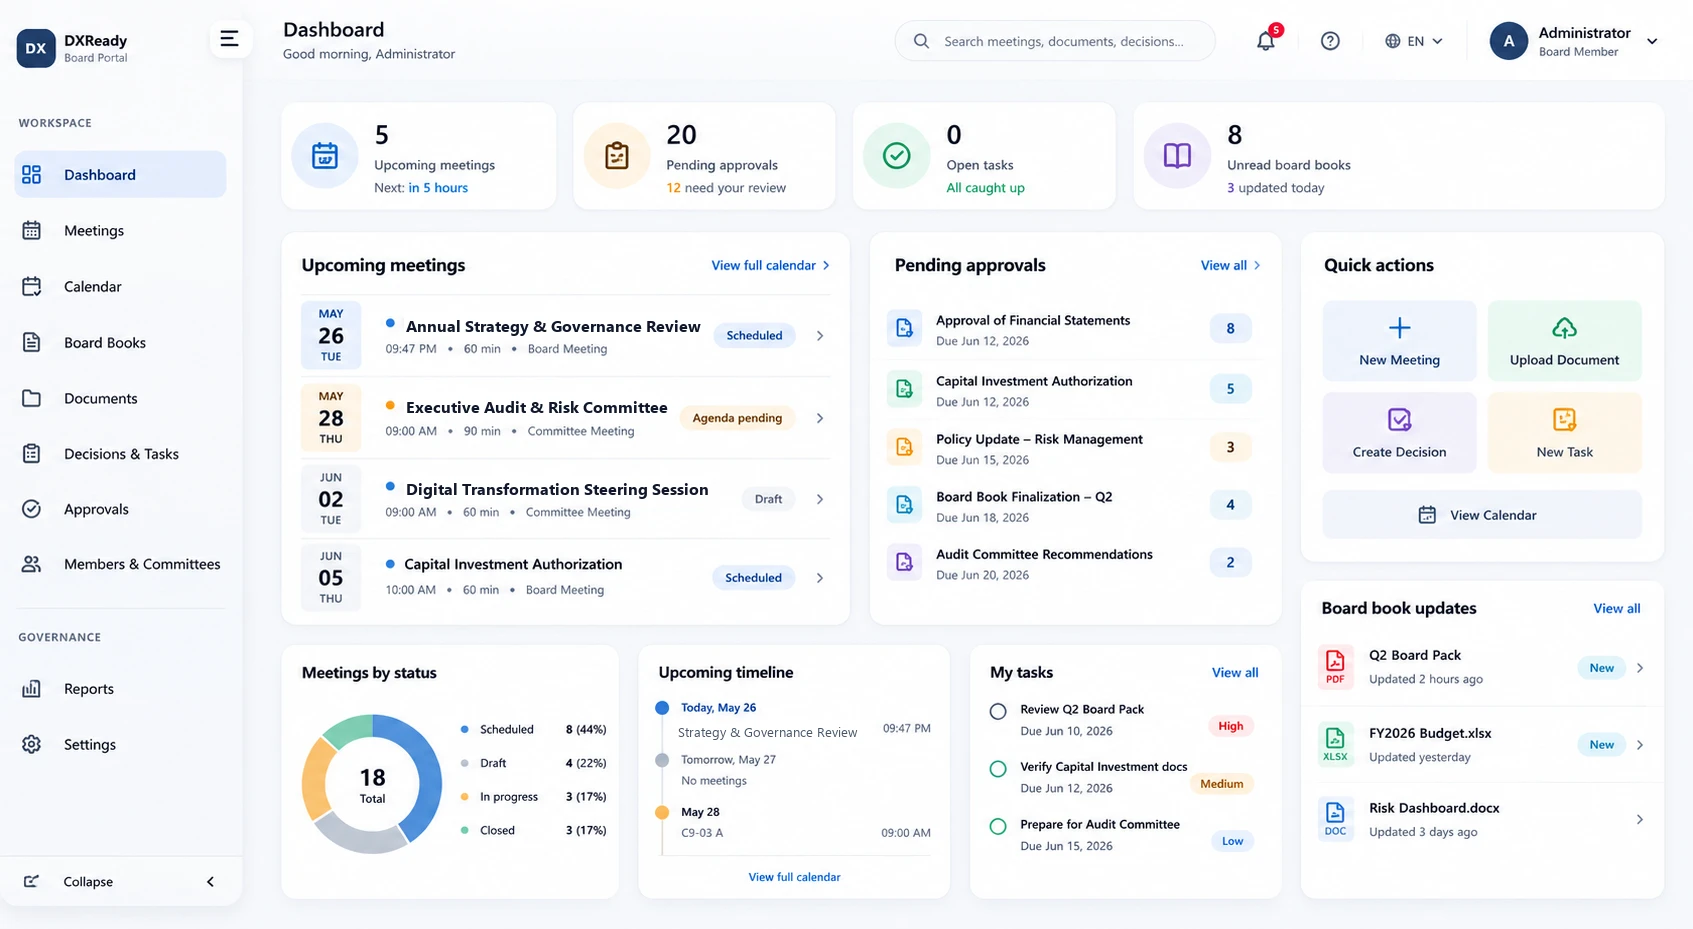Open Executive Audit & Risk Committee row chevron
Image resolution: width=1693 pixels, height=929 pixels.
coord(820,418)
